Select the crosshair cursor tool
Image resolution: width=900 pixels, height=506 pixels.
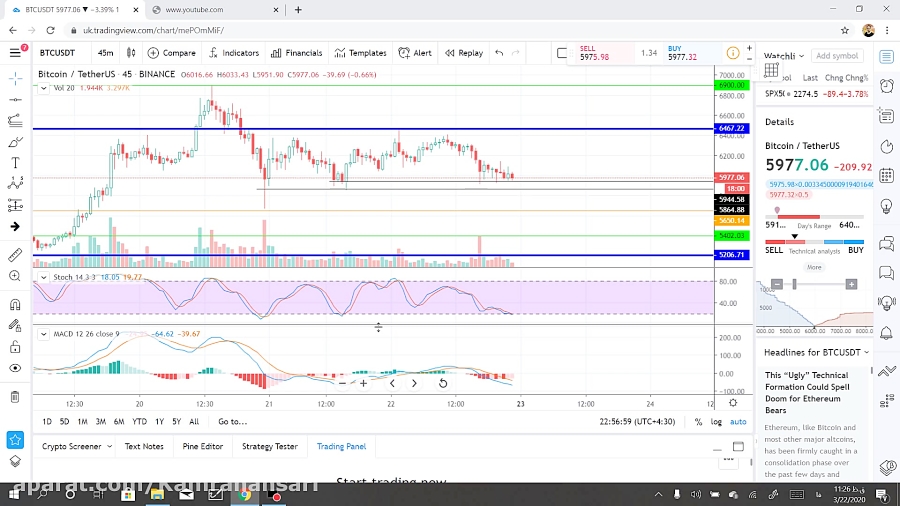[x=15, y=79]
